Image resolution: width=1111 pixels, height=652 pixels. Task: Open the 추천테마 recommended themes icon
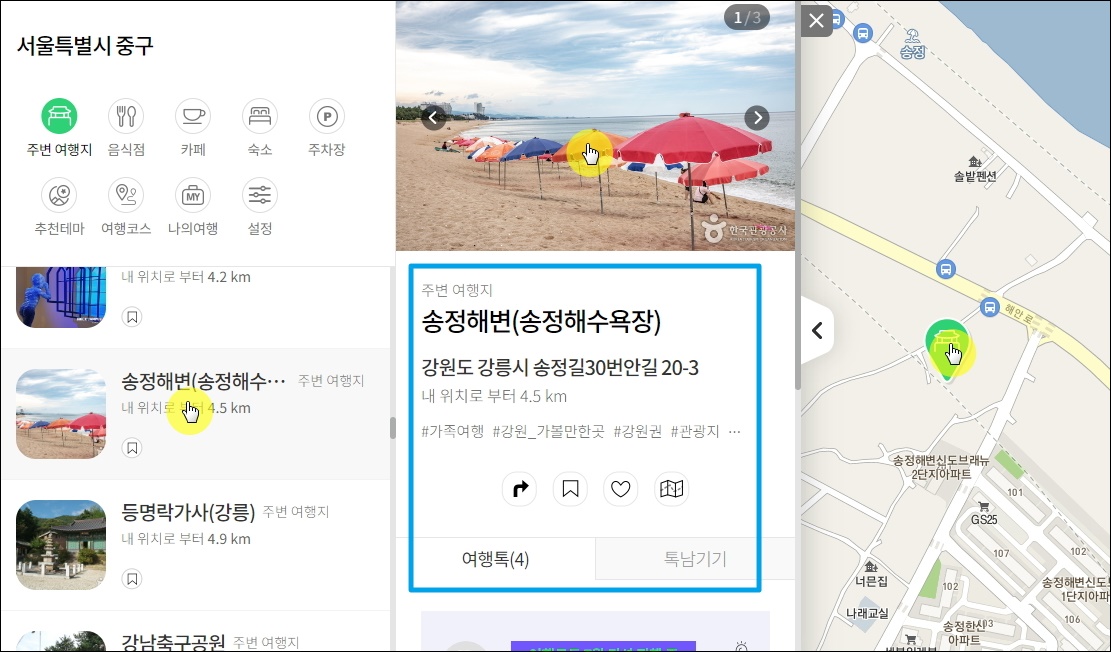[x=59, y=195]
